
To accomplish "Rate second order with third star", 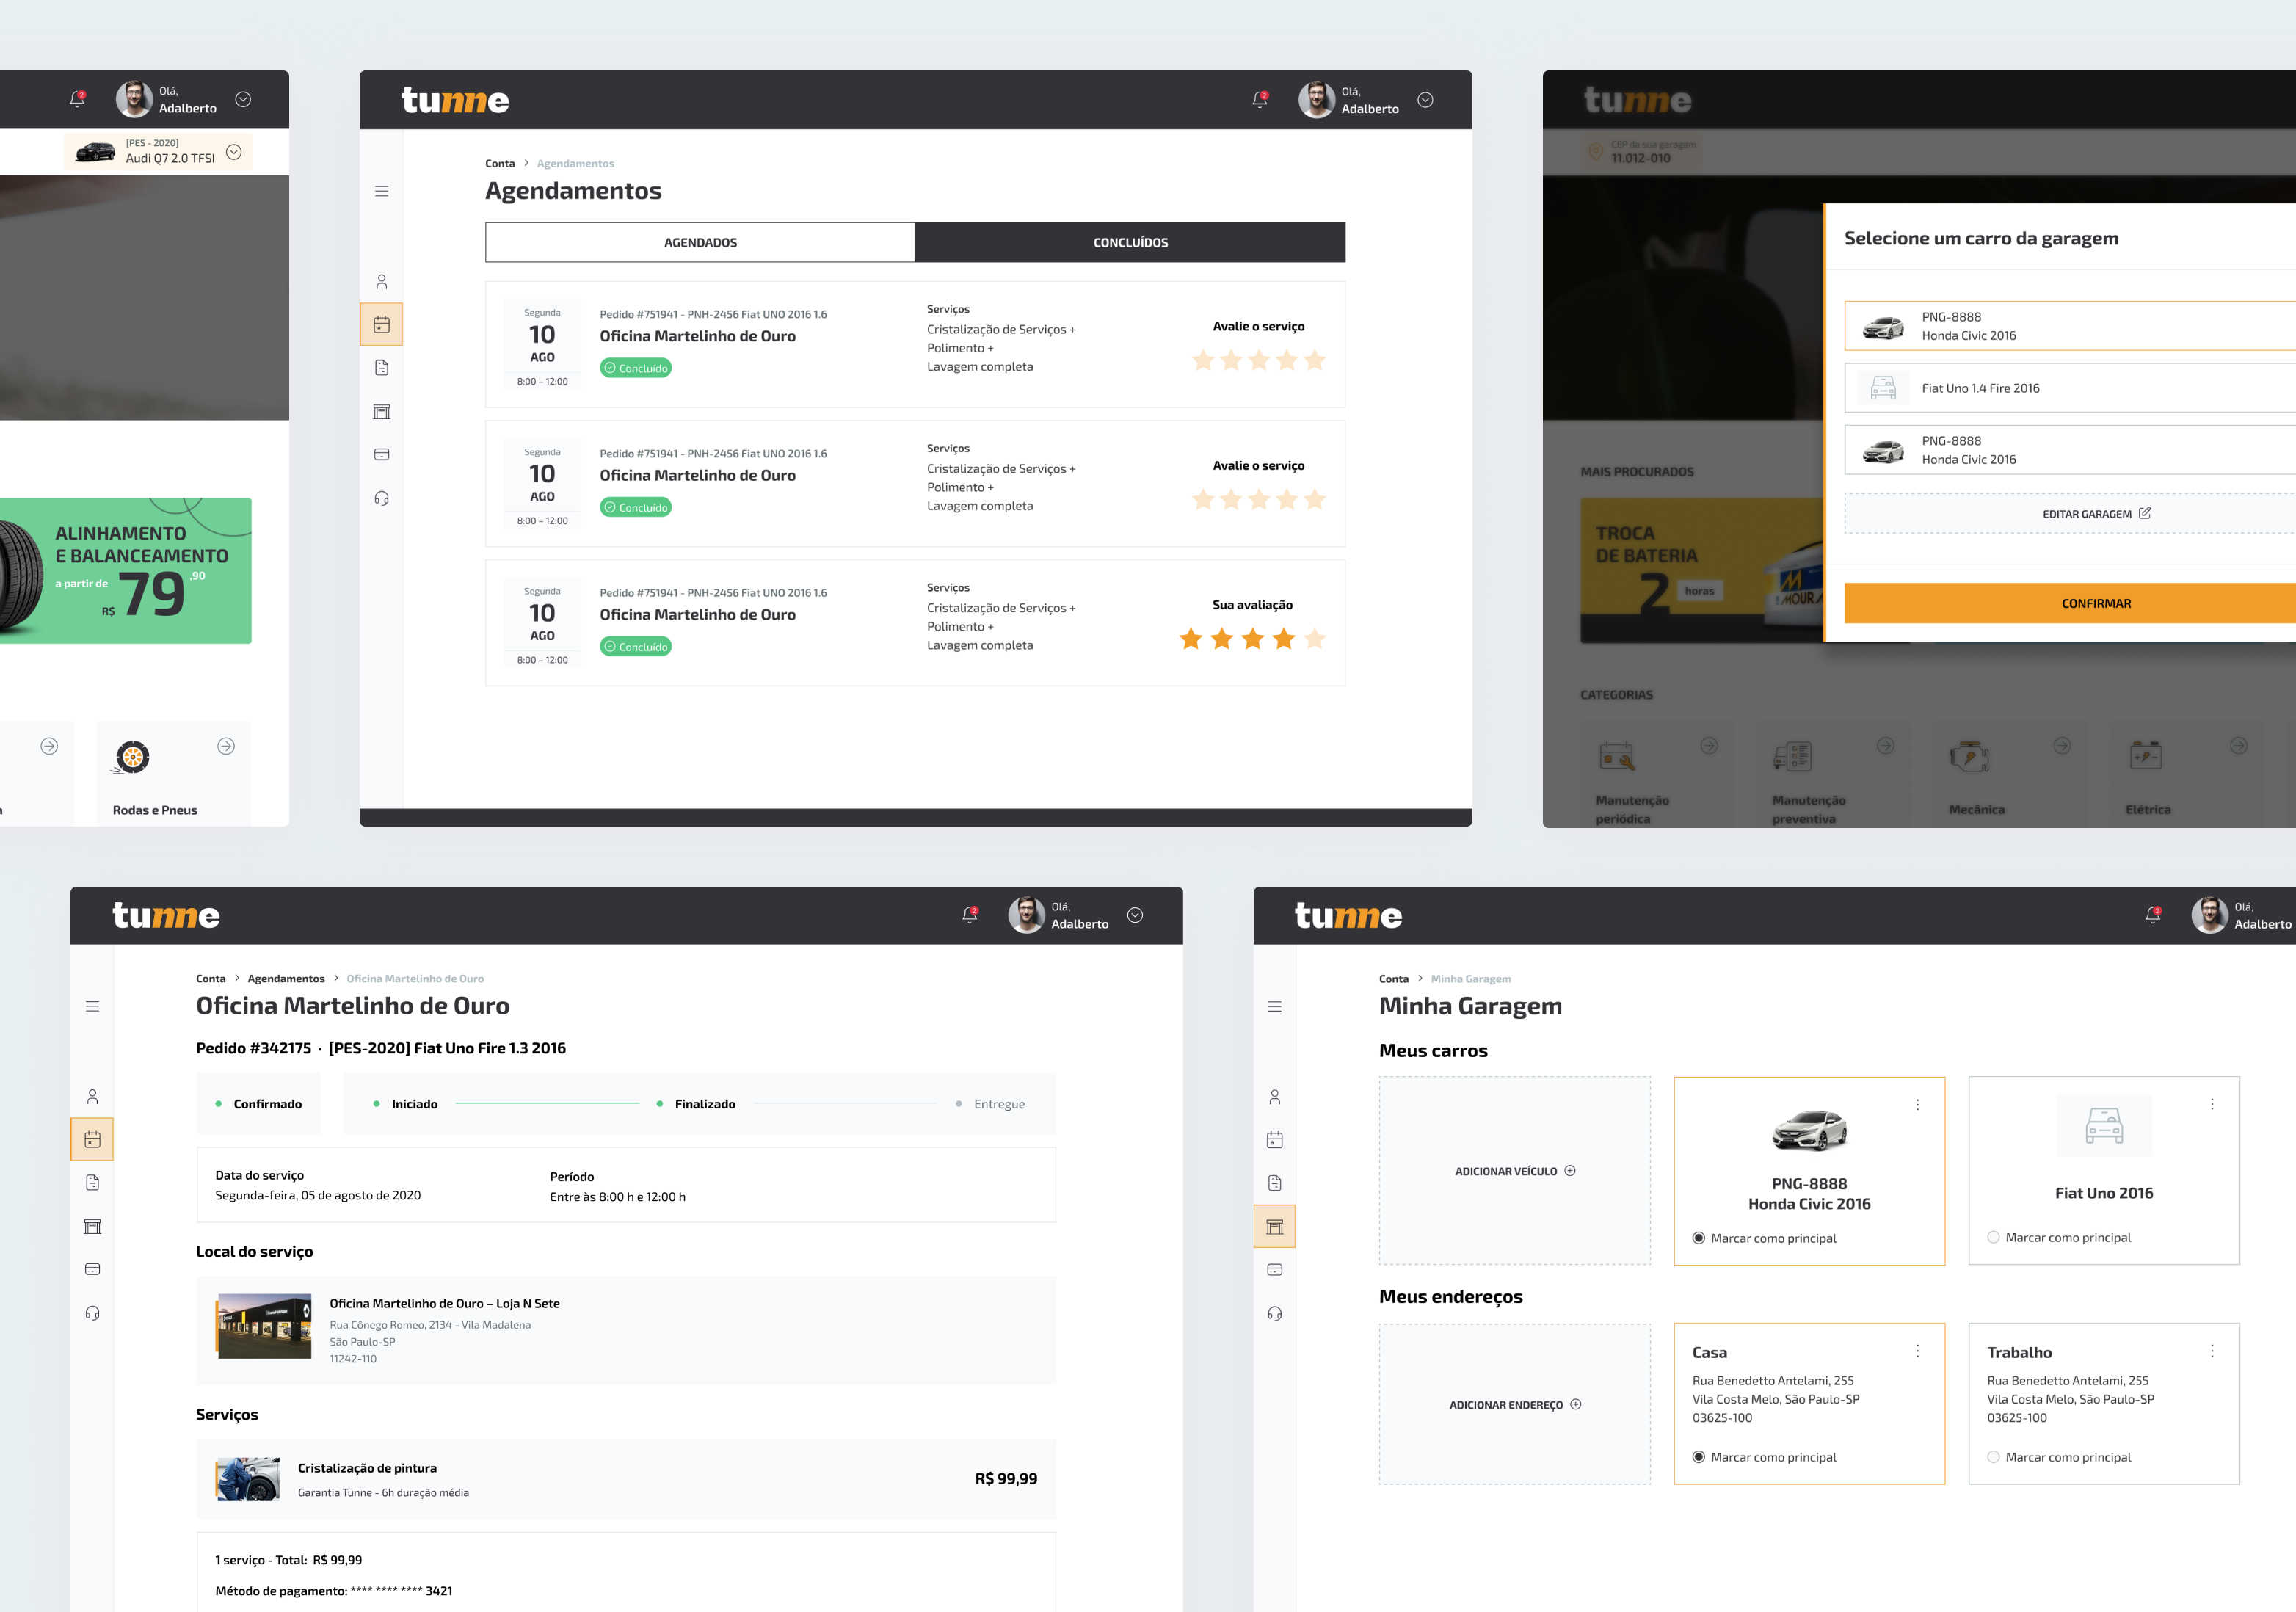I will click(x=1258, y=499).
